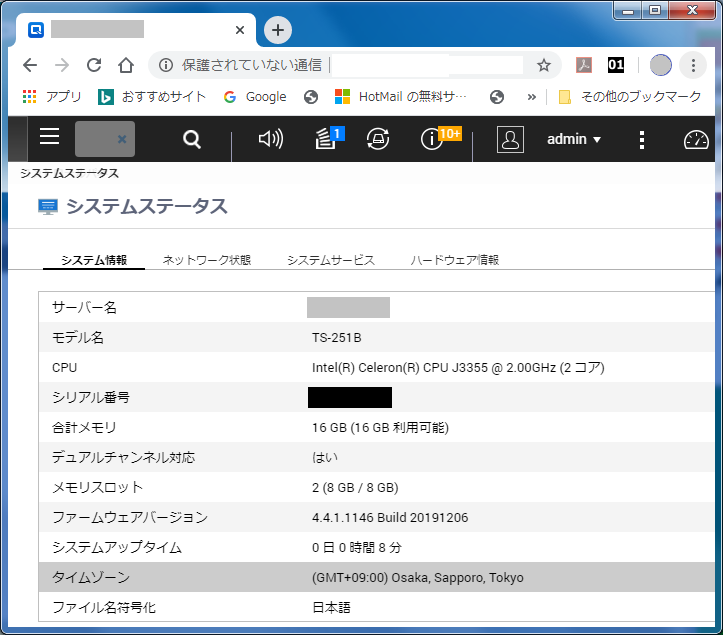Screen dimensions: 723x635
Task: Click 2 (8 GB / 8 GB) value
Action: tap(355, 487)
